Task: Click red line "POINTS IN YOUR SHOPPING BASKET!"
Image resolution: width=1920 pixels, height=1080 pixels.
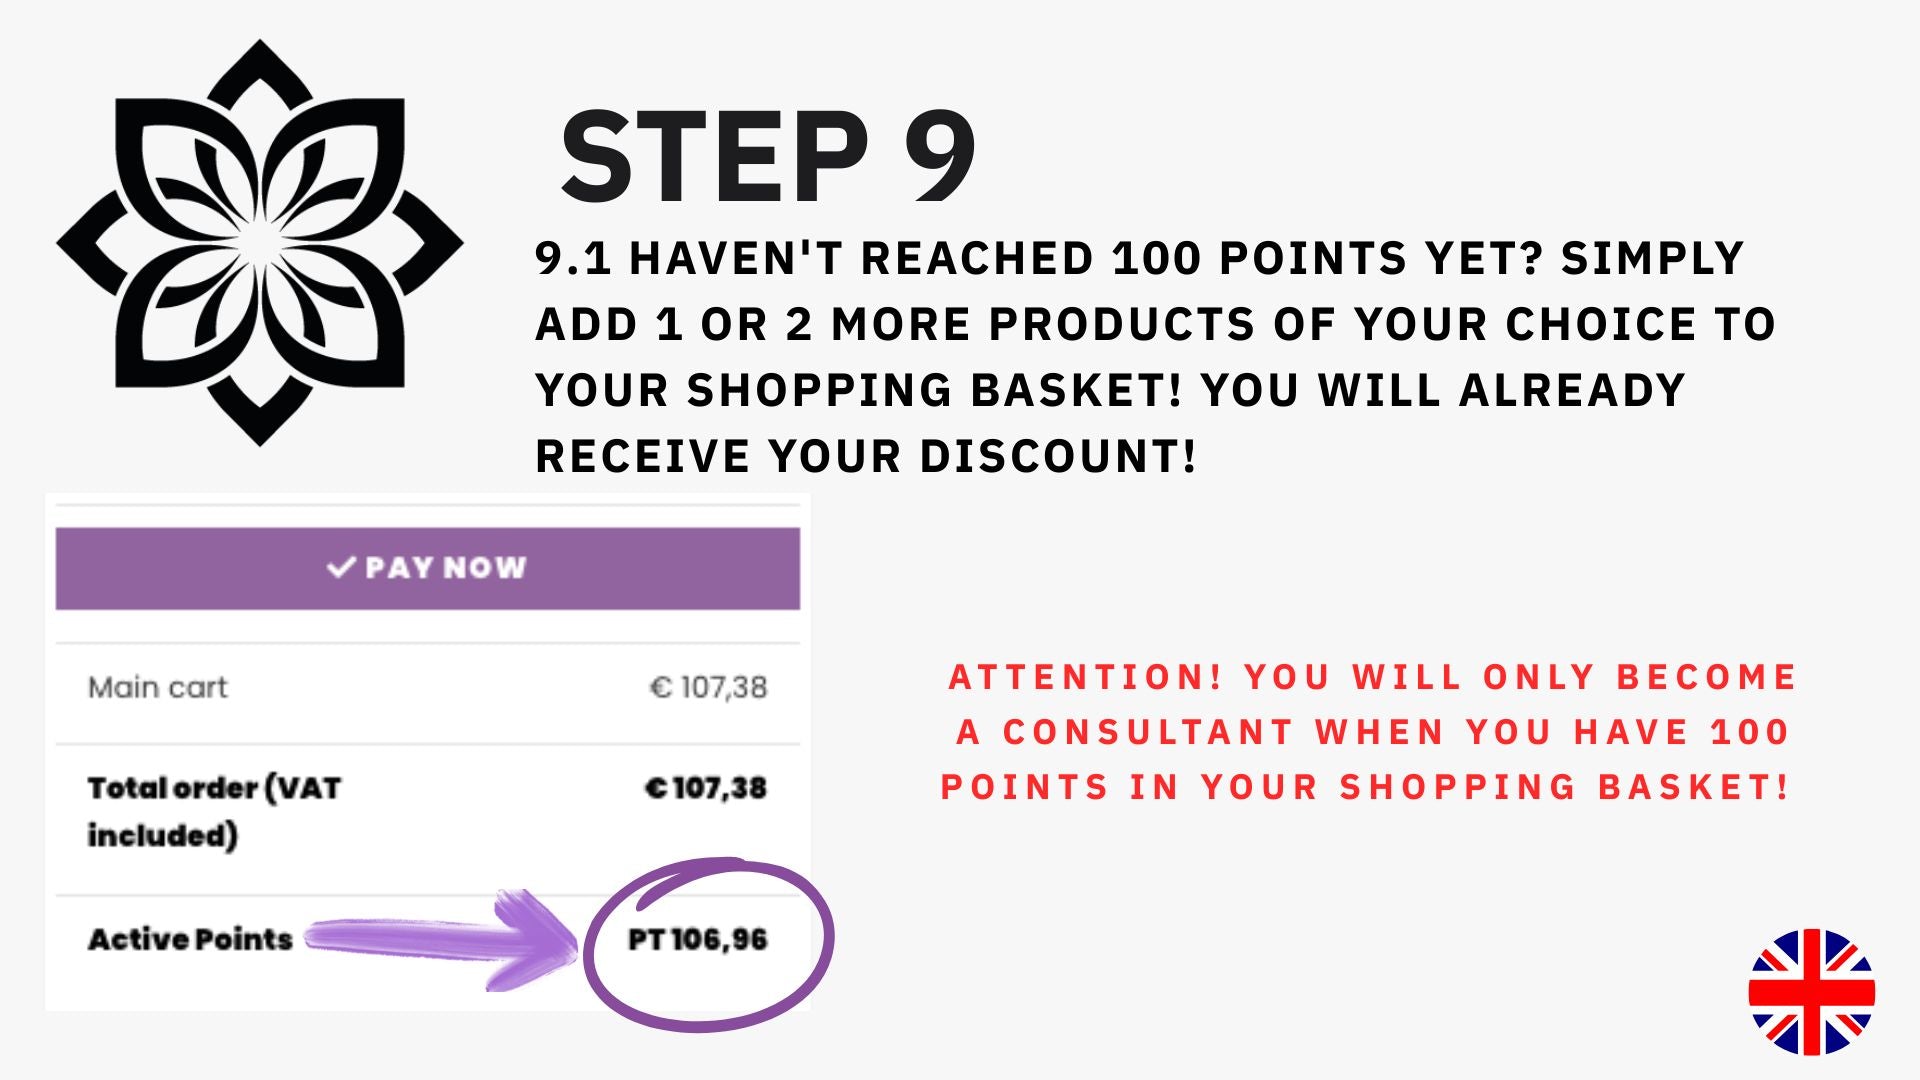Action: (1365, 787)
